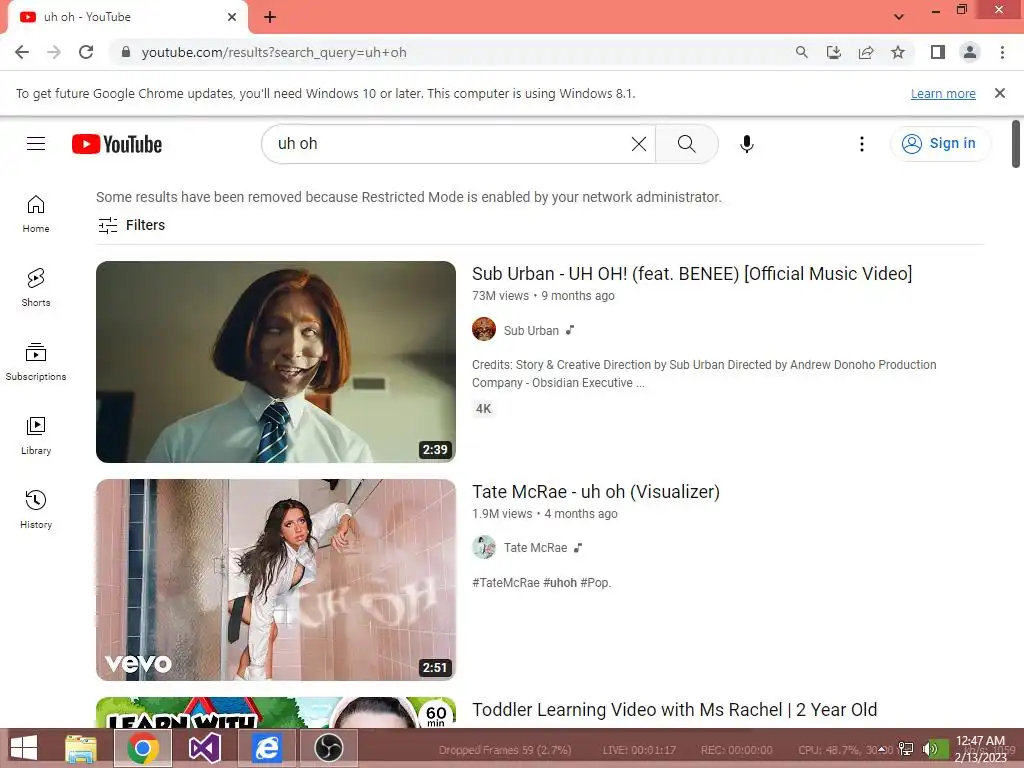Click #TateMcRae #uhoh #Pop hashtag description
This screenshot has width=1024, height=768.
pos(541,583)
